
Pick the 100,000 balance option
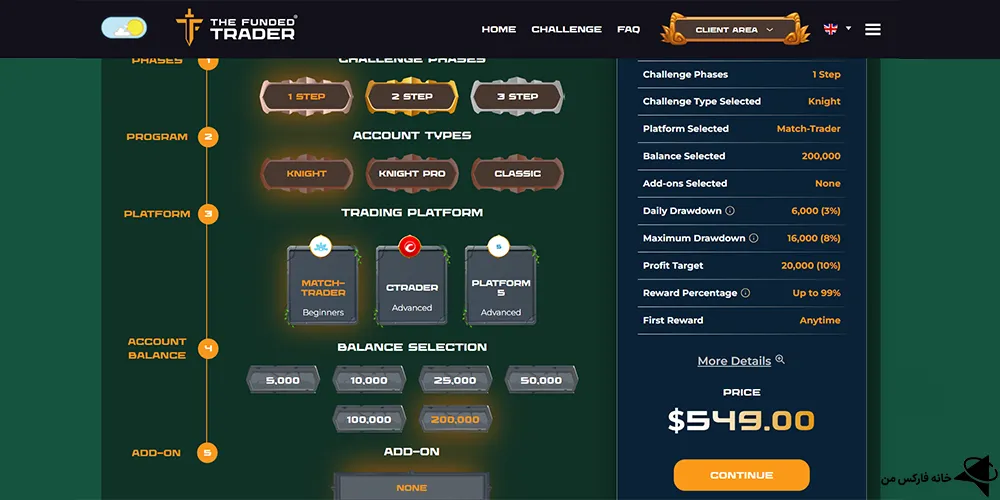click(369, 419)
